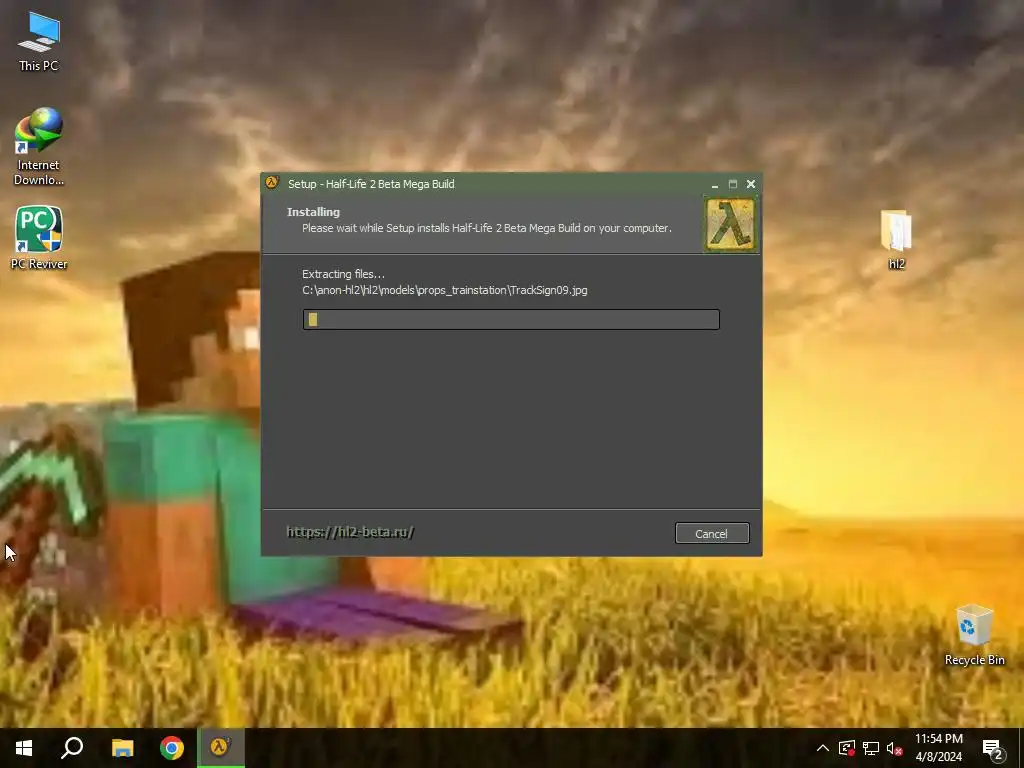Viewport: 1024px width, 768px height.
Task: Open the hl2-beta.ru link
Action: (350, 532)
